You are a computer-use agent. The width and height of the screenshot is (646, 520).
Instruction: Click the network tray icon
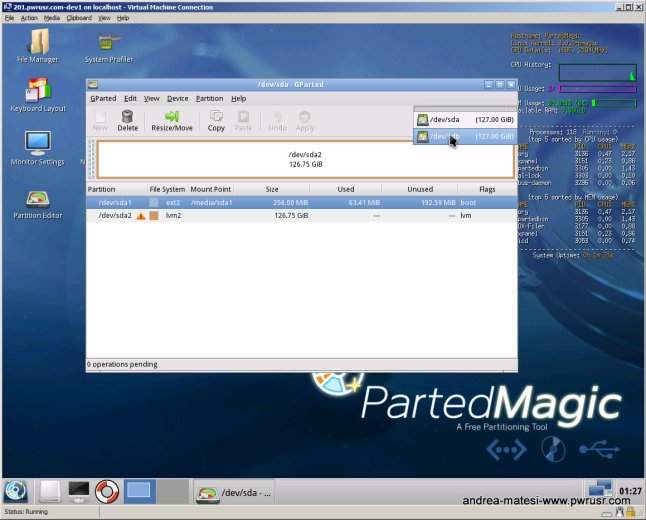pyautogui.click(x=600, y=489)
